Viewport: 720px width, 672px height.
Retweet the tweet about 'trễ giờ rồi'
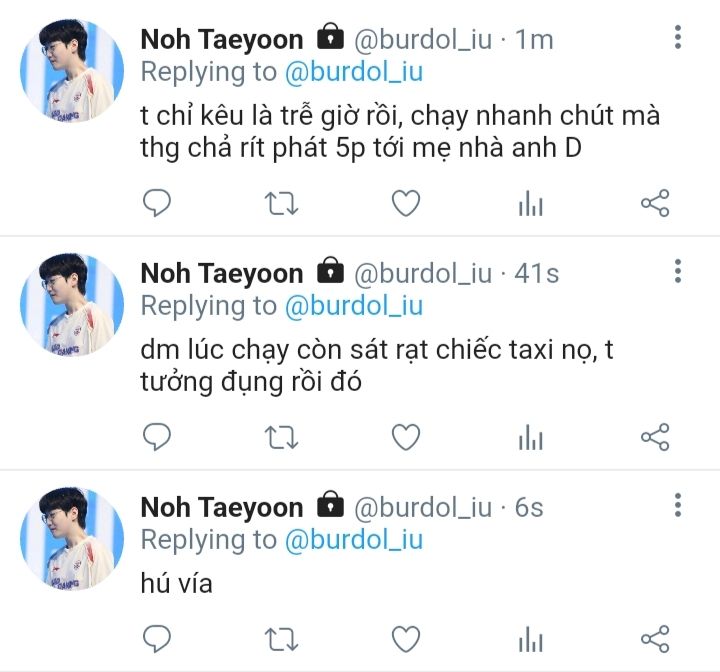coord(281,203)
